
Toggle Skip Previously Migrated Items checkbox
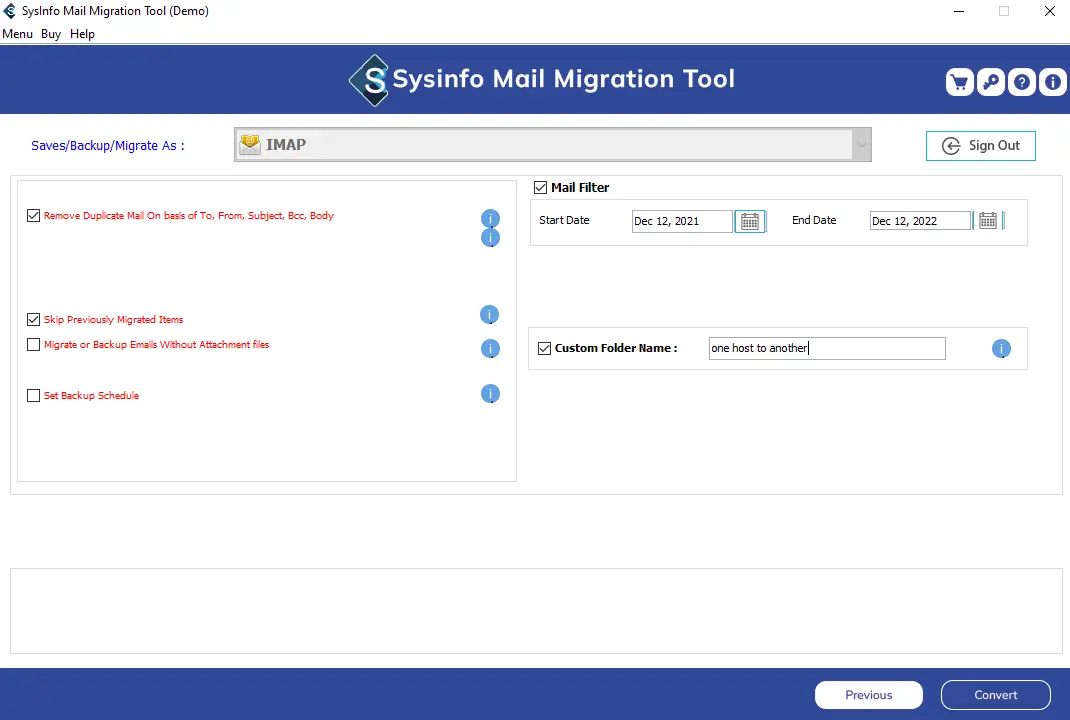coord(33,319)
